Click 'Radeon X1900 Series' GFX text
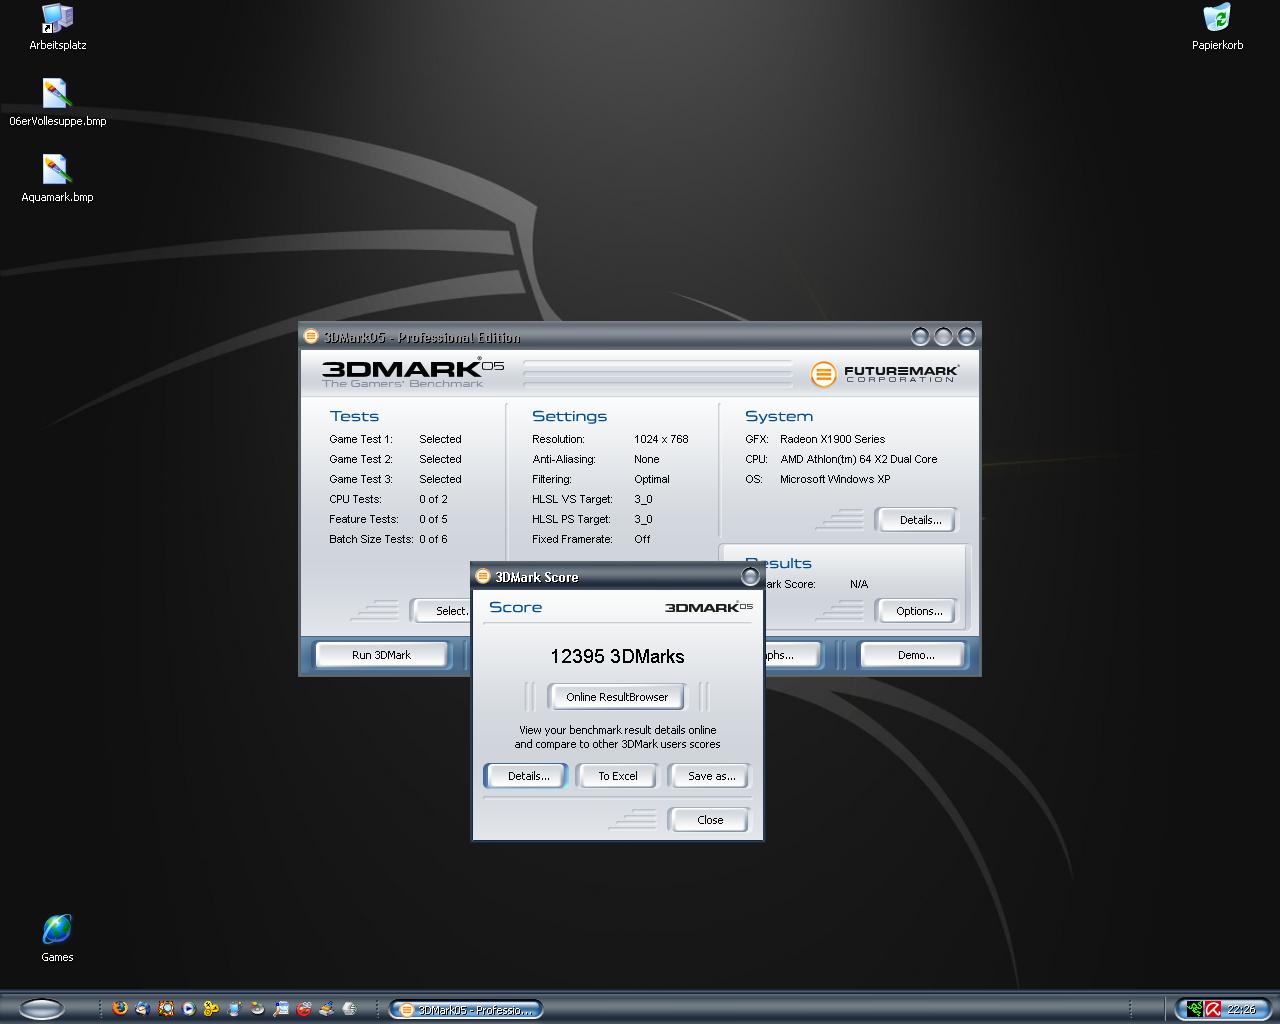1280x1024 pixels. (x=832, y=439)
